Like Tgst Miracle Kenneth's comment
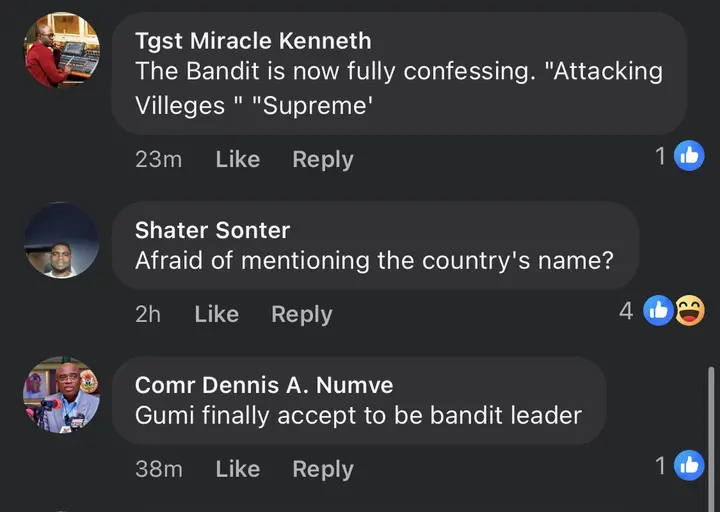Image resolution: width=720 pixels, height=512 pixels. click(x=237, y=159)
